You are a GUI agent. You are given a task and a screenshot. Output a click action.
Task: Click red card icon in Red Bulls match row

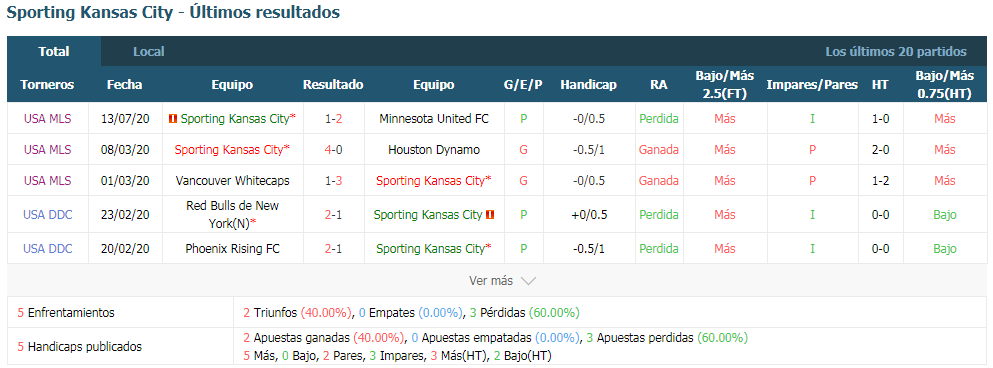[490, 215]
